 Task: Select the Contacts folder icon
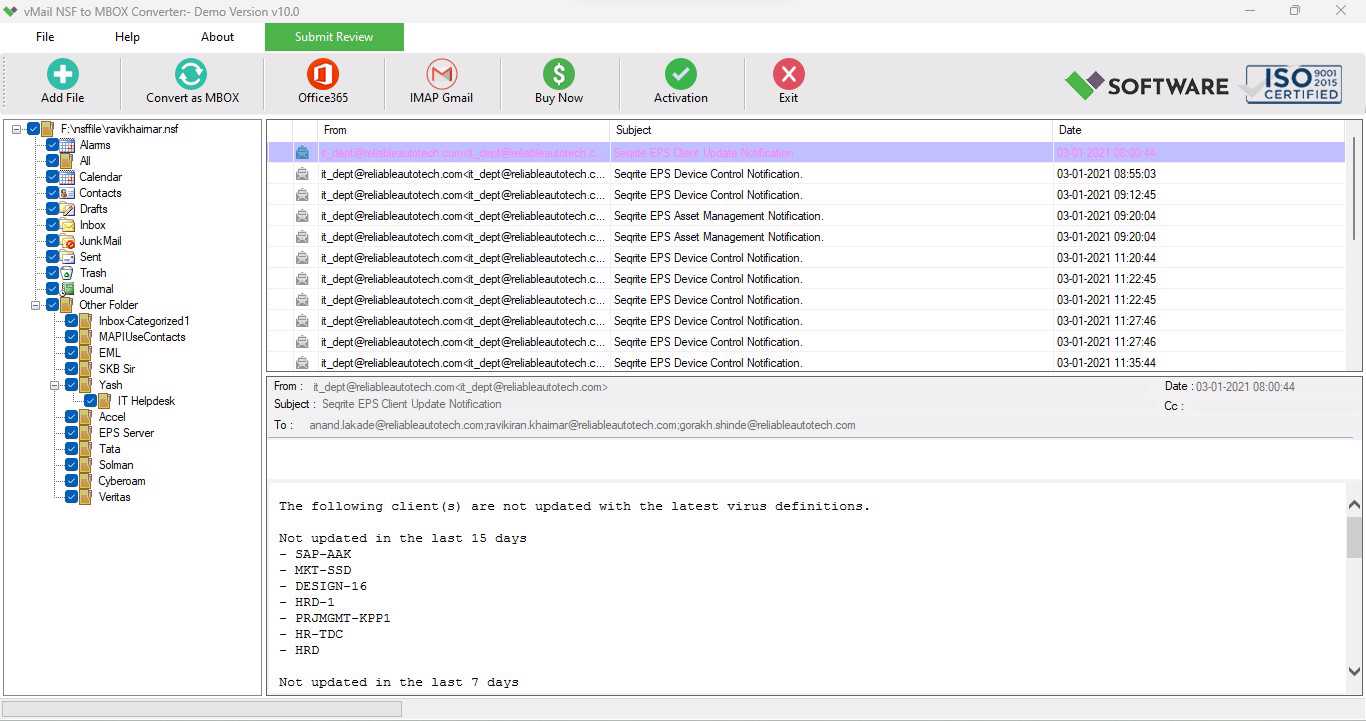click(68, 193)
